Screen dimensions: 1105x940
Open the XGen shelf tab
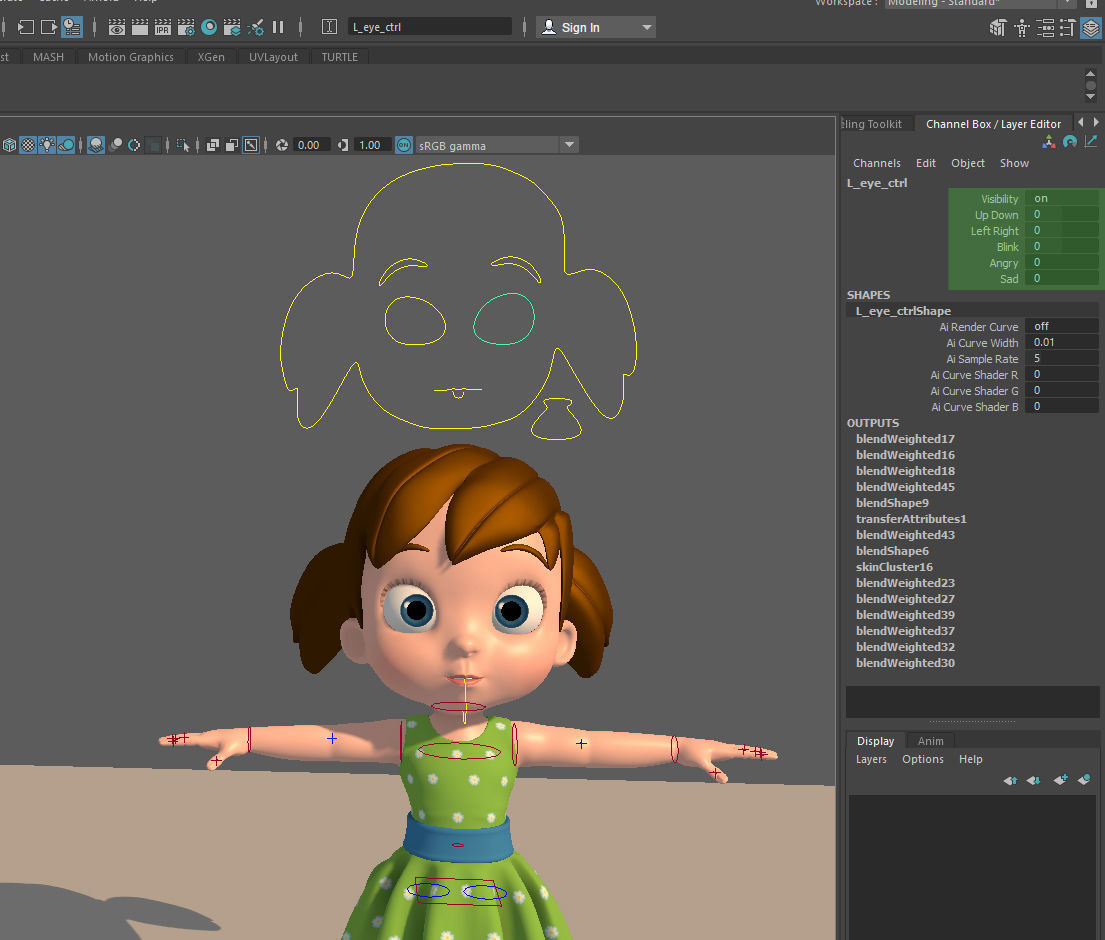click(211, 57)
